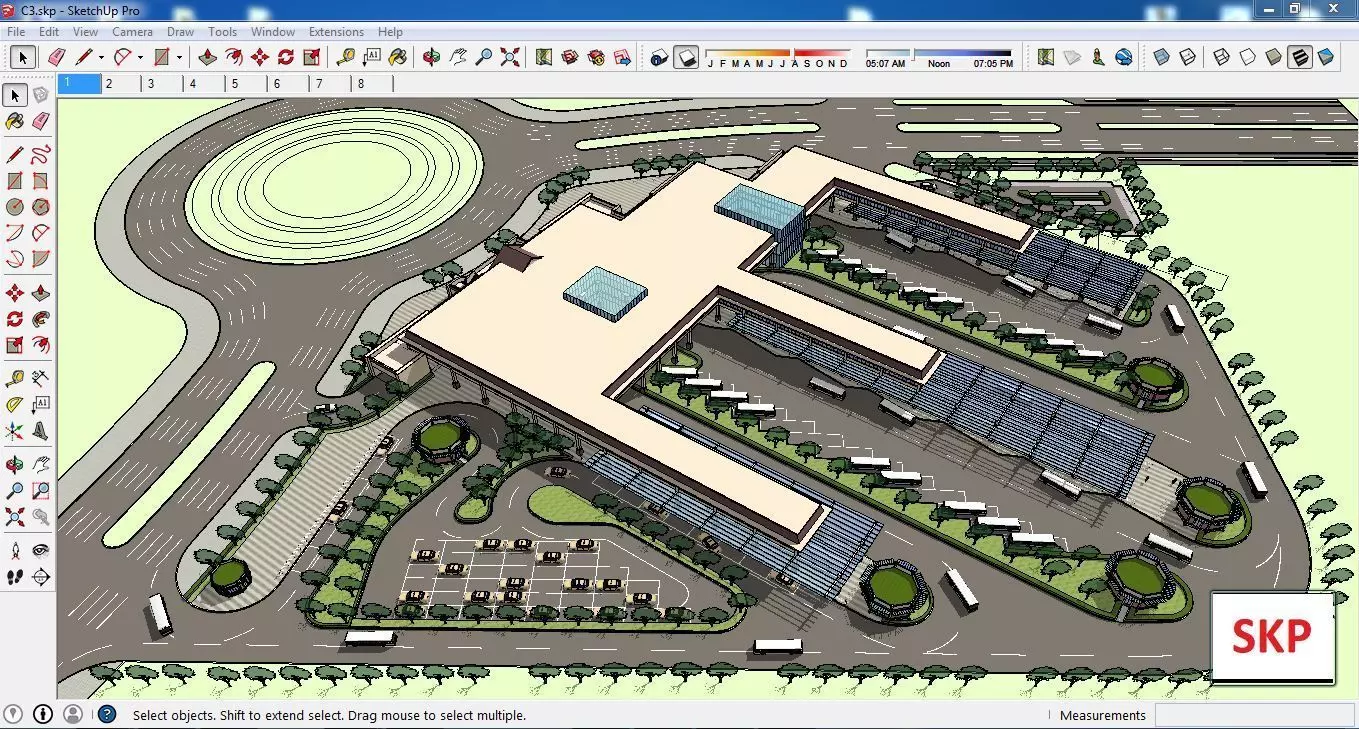Open the Extensions menu
This screenshot has height=729, width=1359.
coord(336,32)
